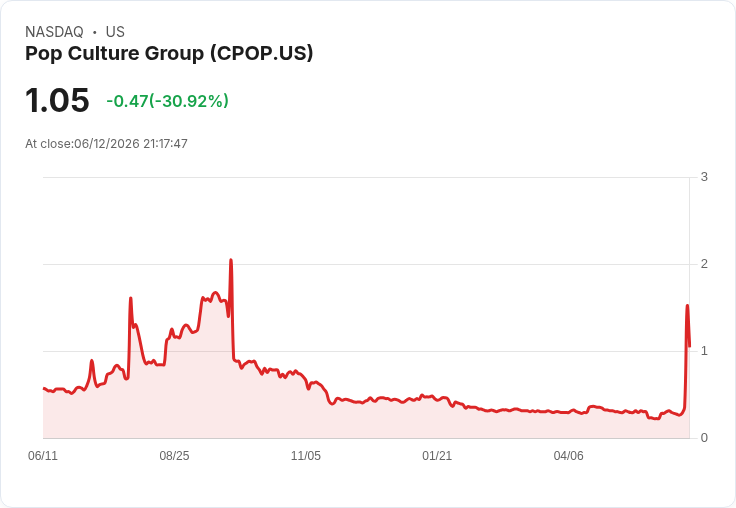Click the highest price peak above 2
This screenshot has height=508, width=736.
(231, 260)
